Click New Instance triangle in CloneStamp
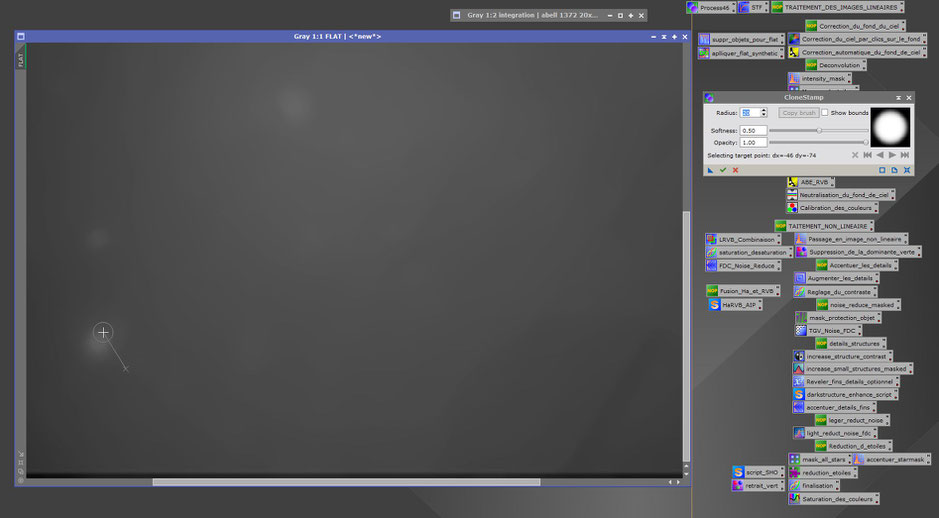This screenshot has width=939, height=518. 710,170
